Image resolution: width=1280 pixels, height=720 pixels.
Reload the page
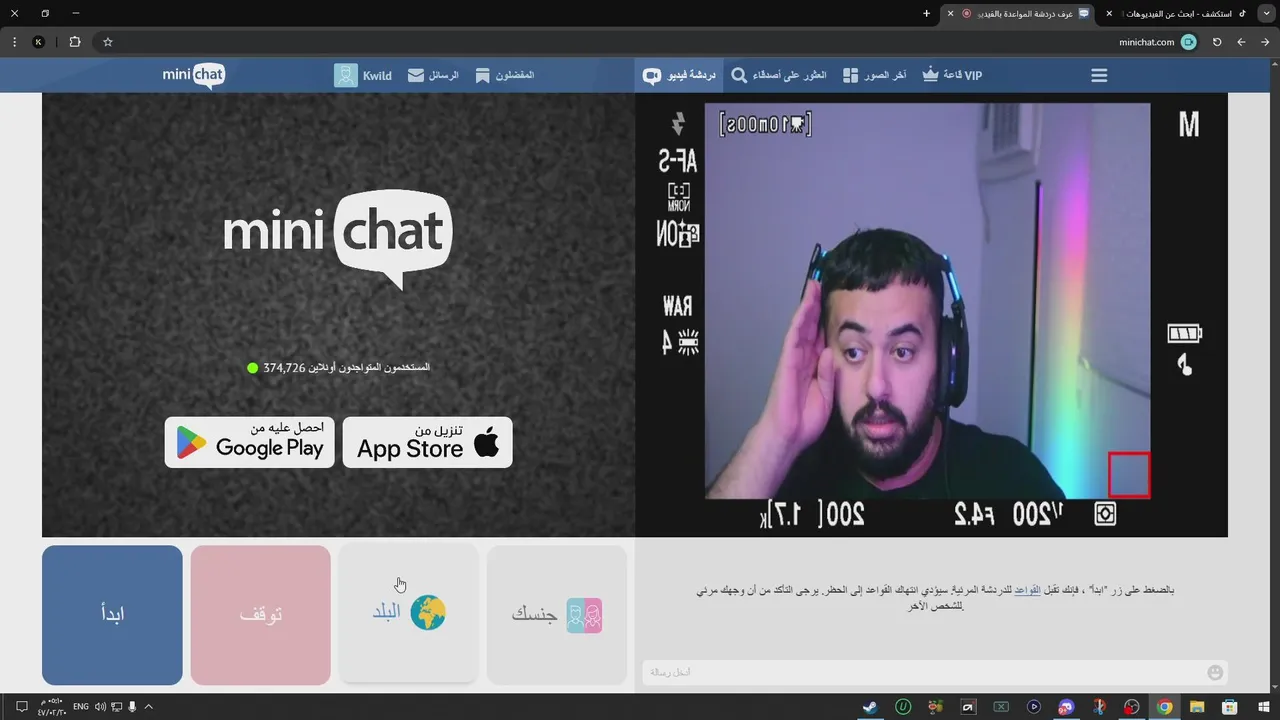click(x=1217, y=42)
